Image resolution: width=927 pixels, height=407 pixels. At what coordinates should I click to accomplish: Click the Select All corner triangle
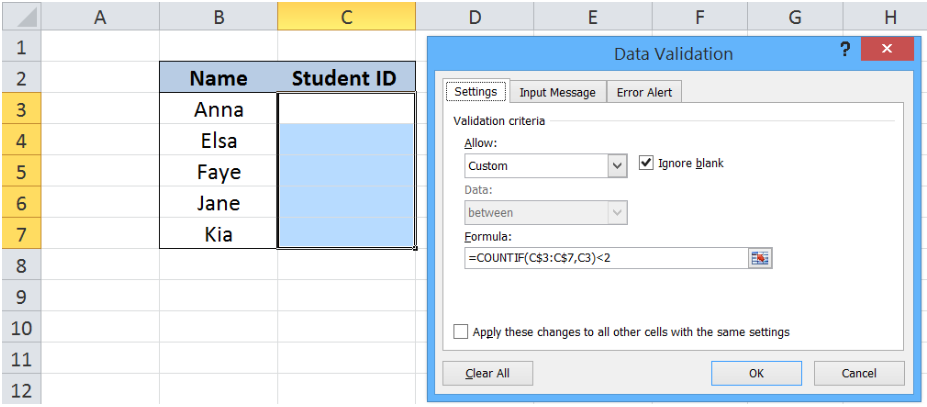[x=20, y=18]
